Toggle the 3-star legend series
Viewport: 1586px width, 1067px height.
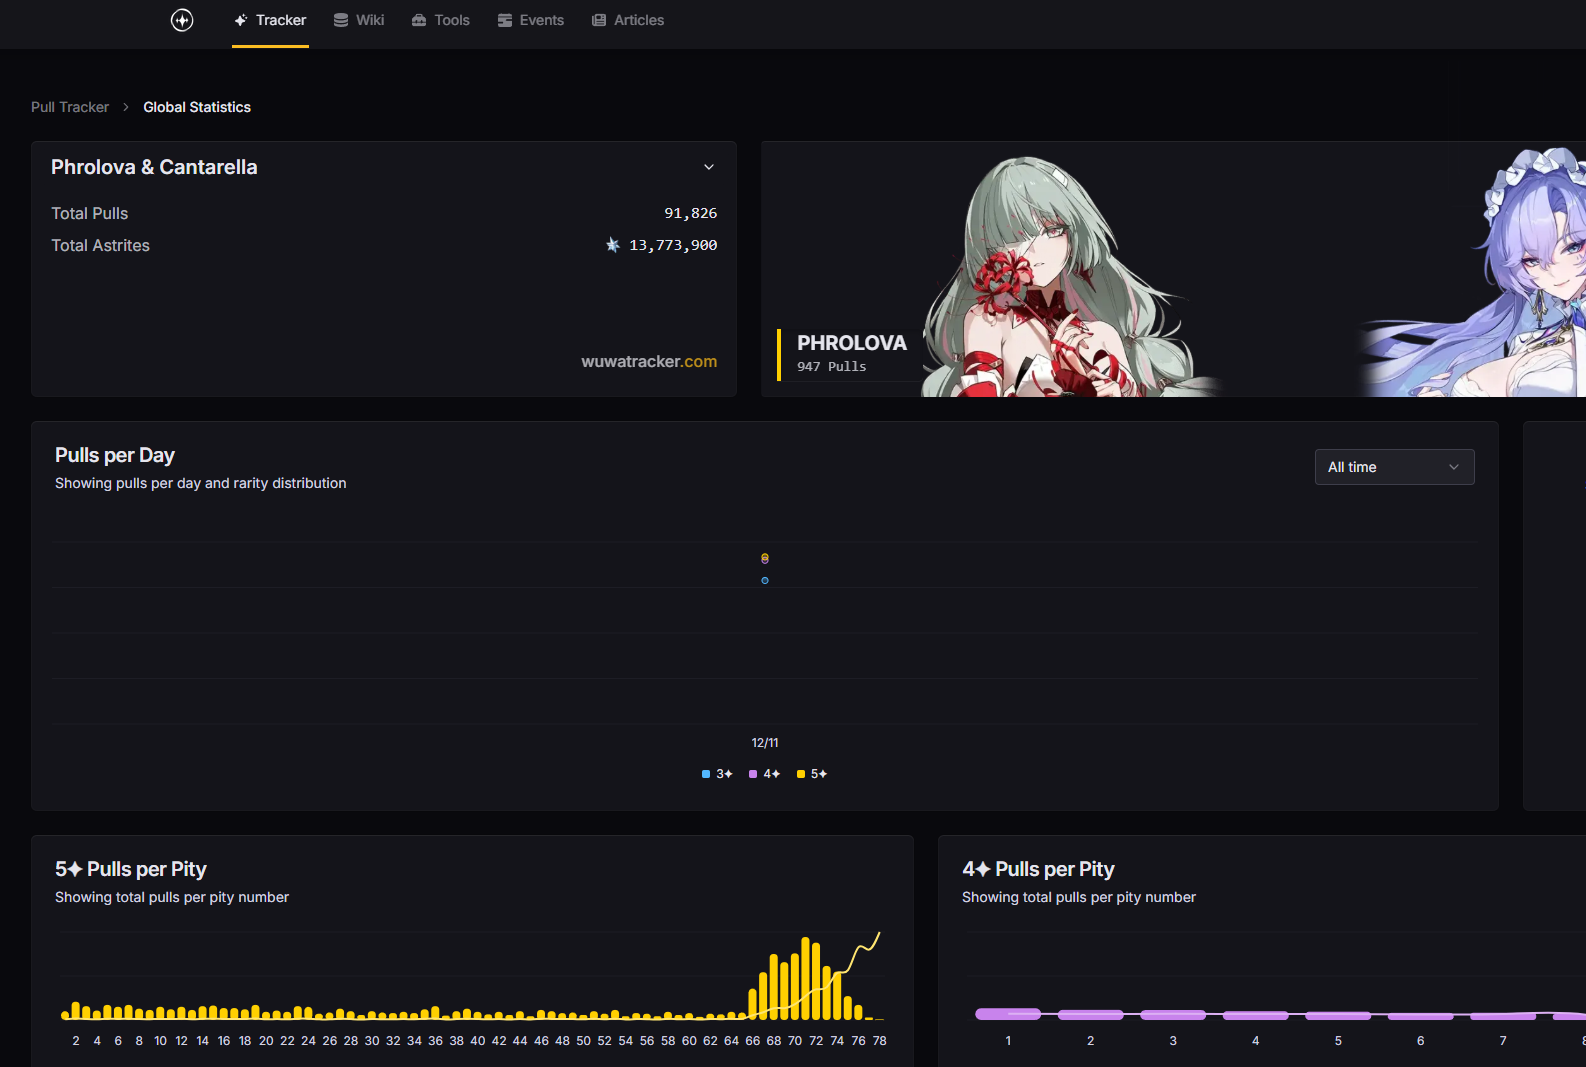click(717, 774)
